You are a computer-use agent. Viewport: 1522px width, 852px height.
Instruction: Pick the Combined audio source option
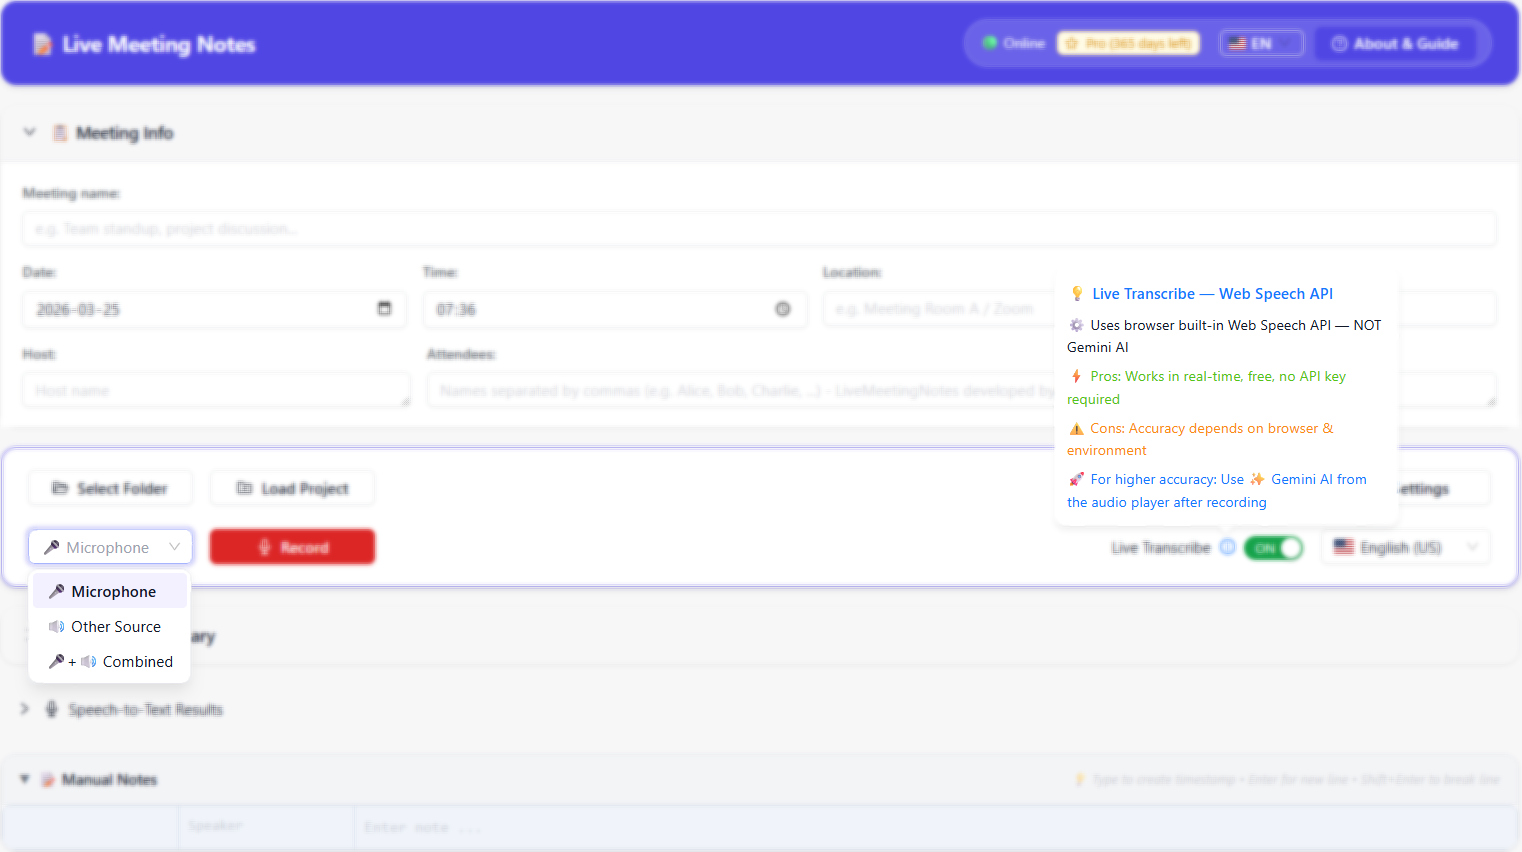click(x=110, y=662)
